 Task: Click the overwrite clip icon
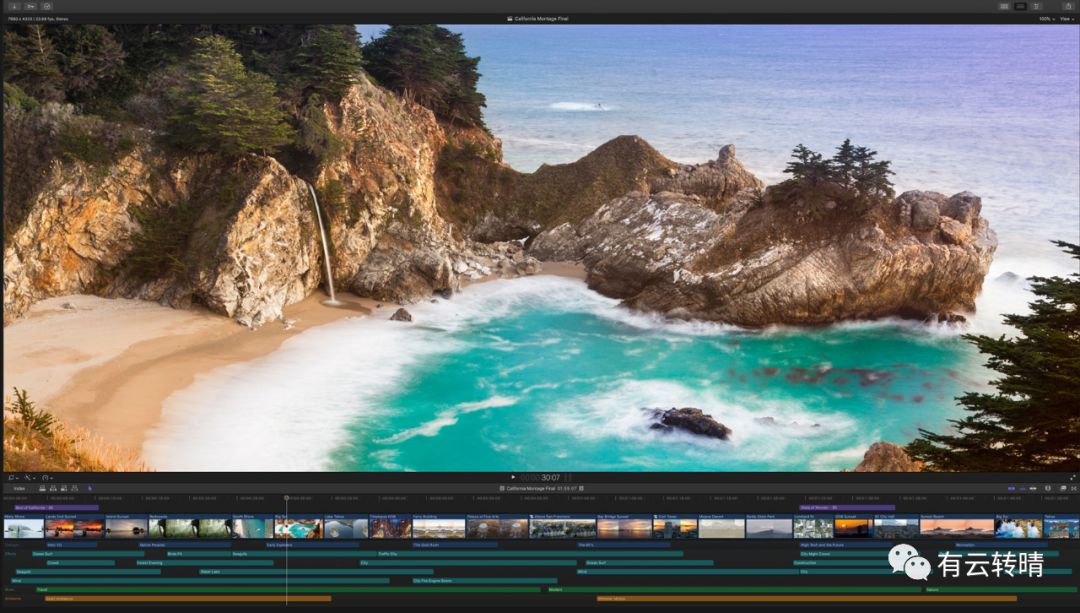(x=74, y=488)
